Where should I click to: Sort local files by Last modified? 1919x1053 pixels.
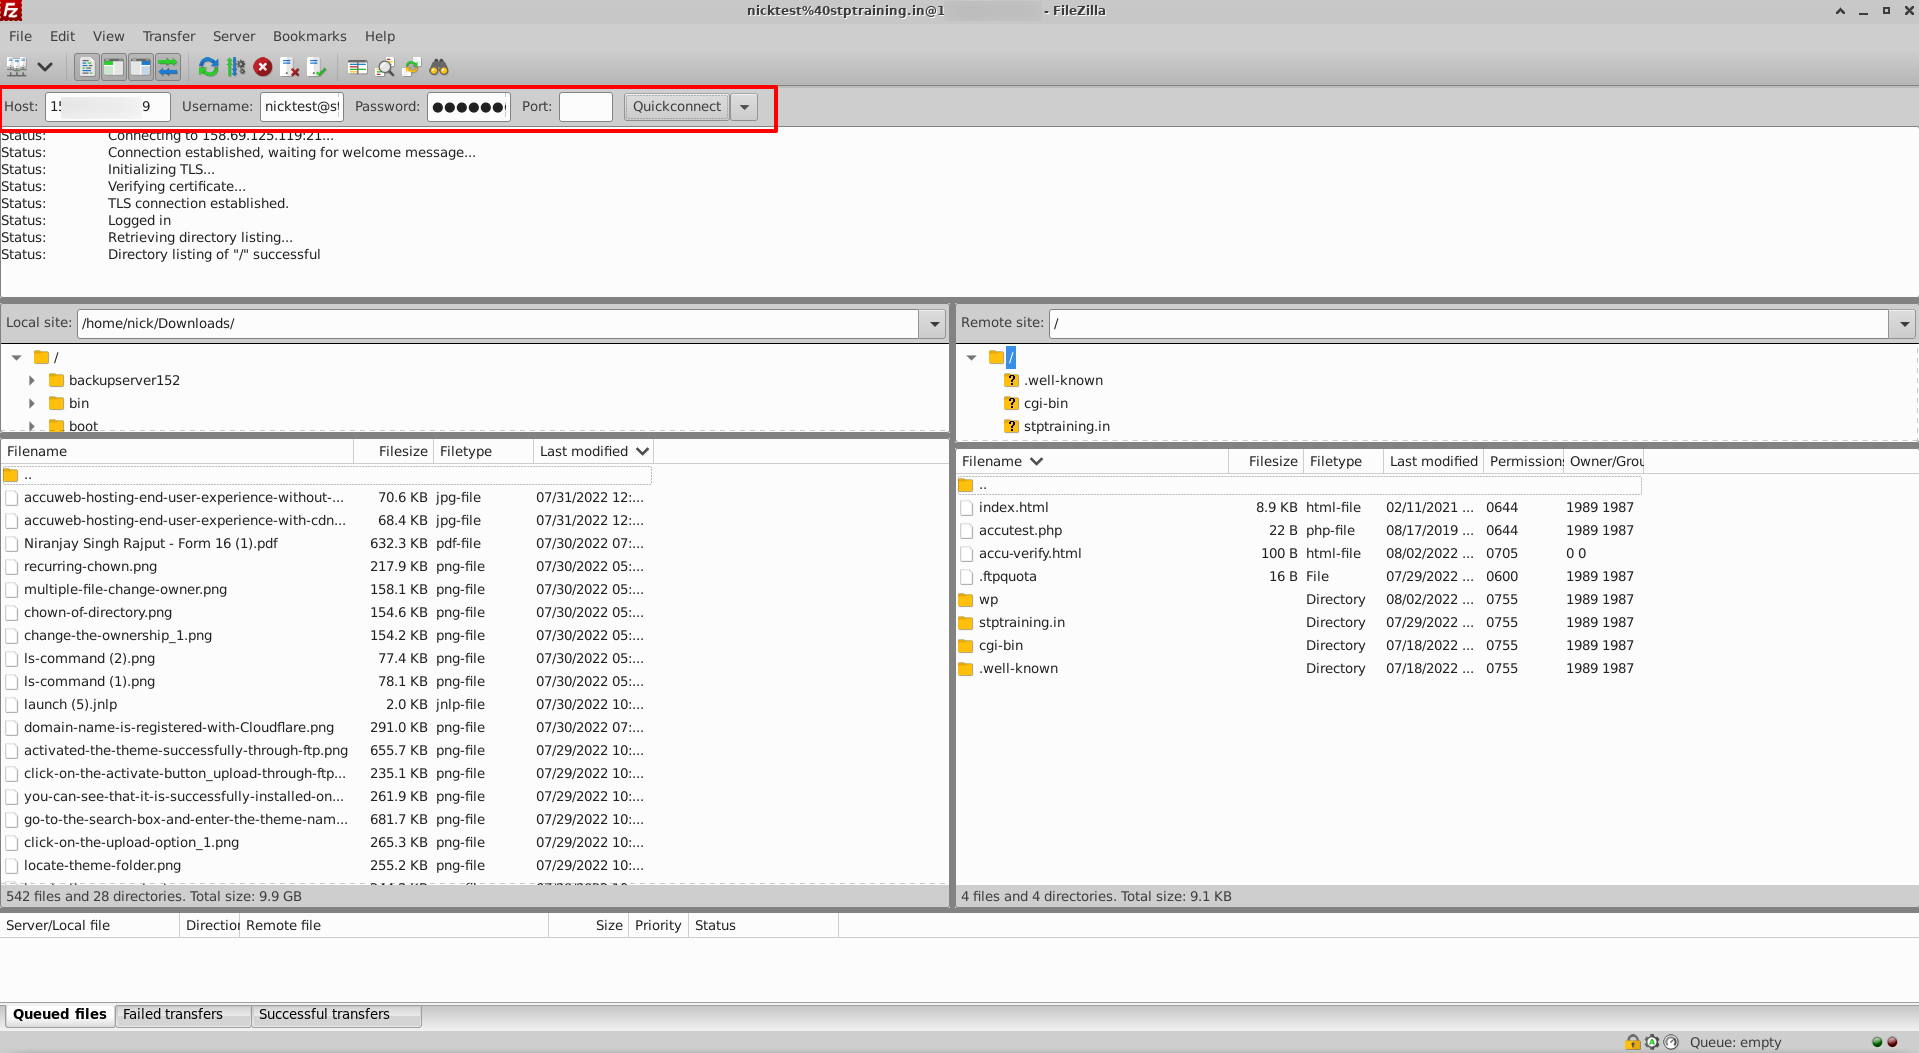593,451
